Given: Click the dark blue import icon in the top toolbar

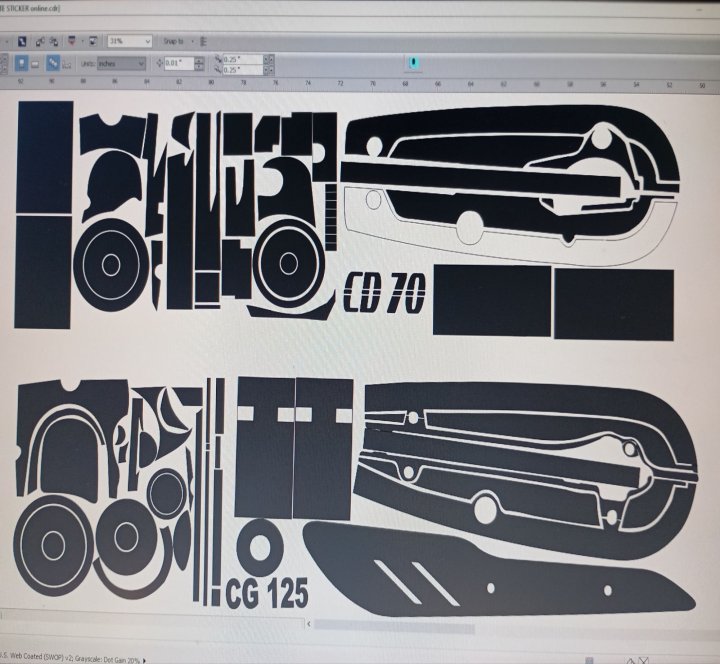Looking at the screenshot, I should [22, 42].
